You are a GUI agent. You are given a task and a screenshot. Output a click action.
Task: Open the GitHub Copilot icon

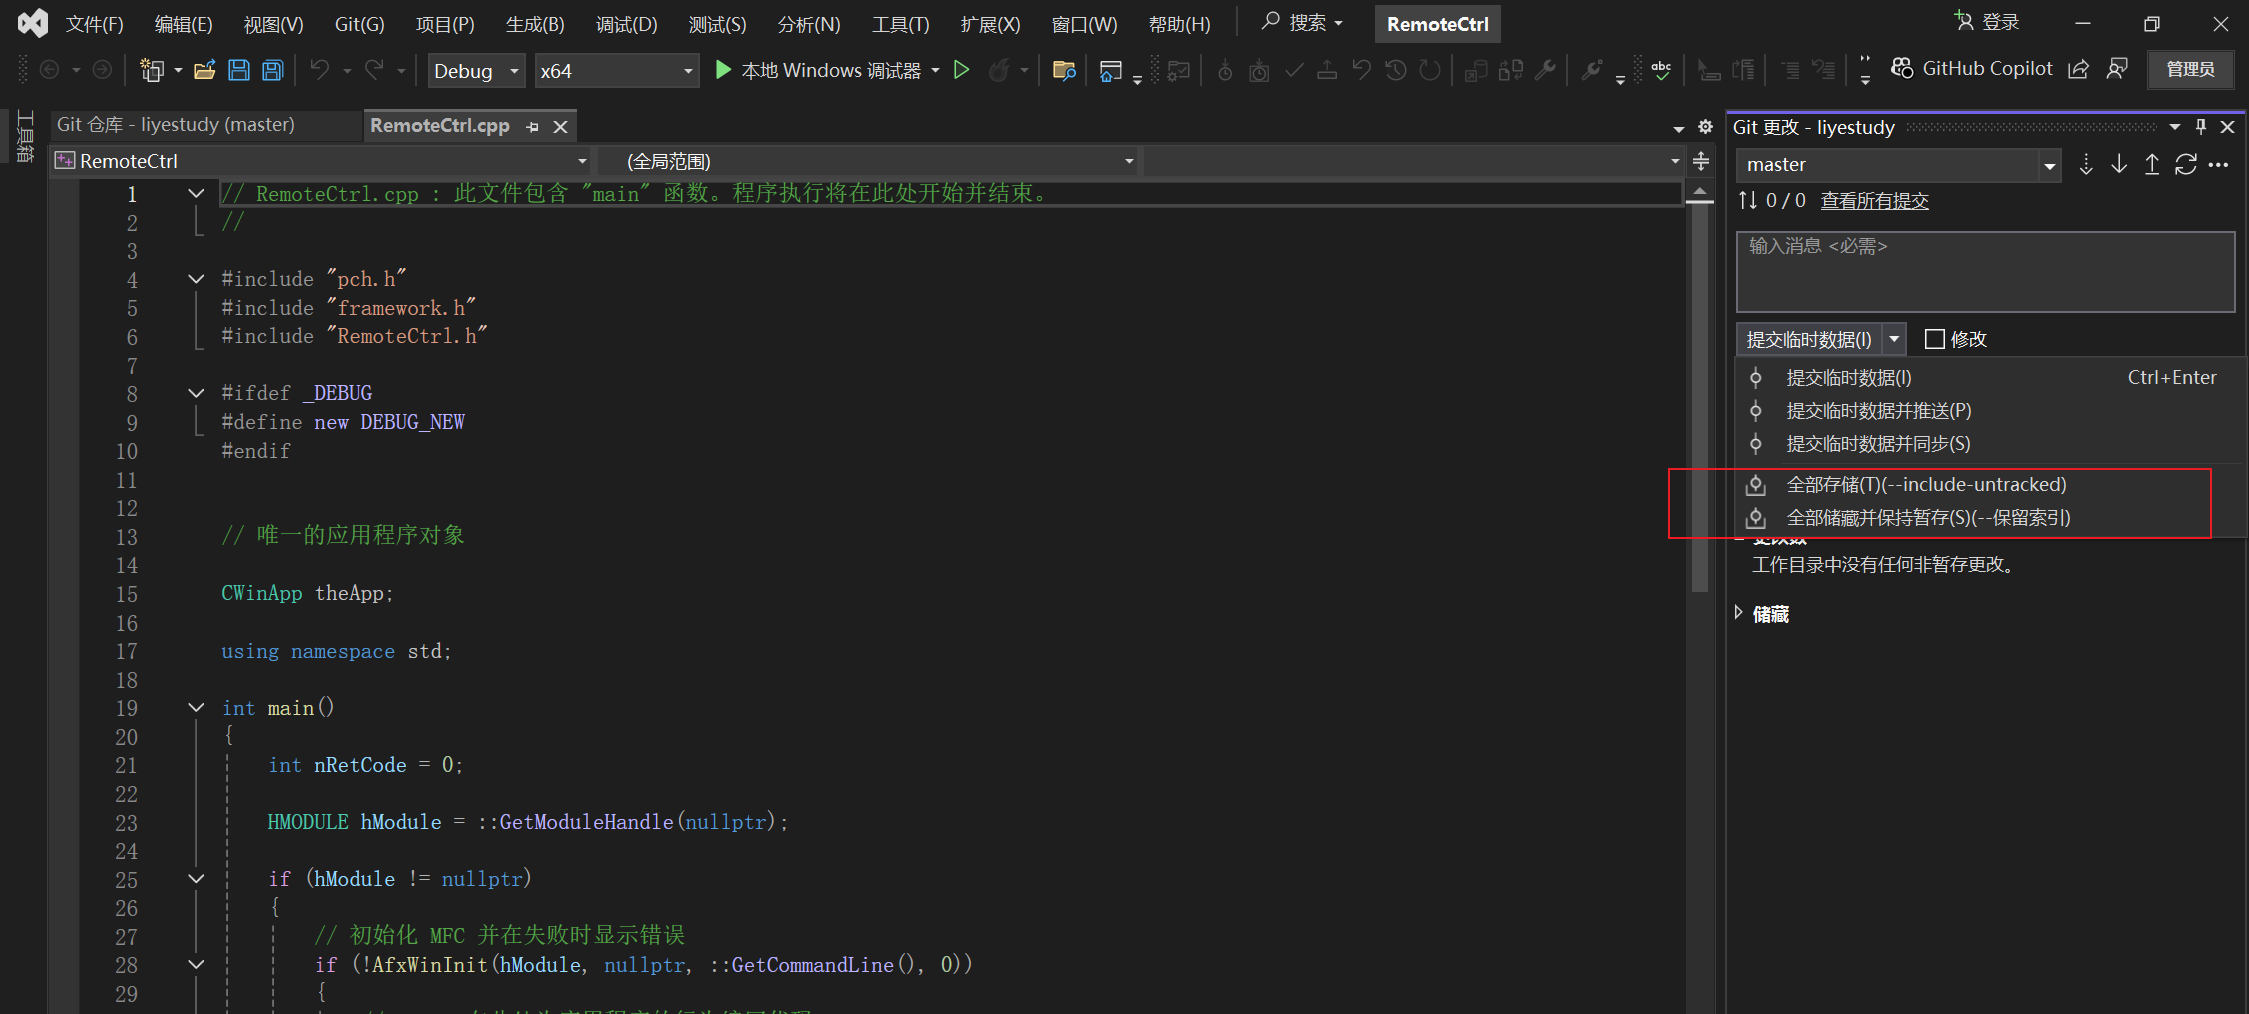[x=1902, y=69]
